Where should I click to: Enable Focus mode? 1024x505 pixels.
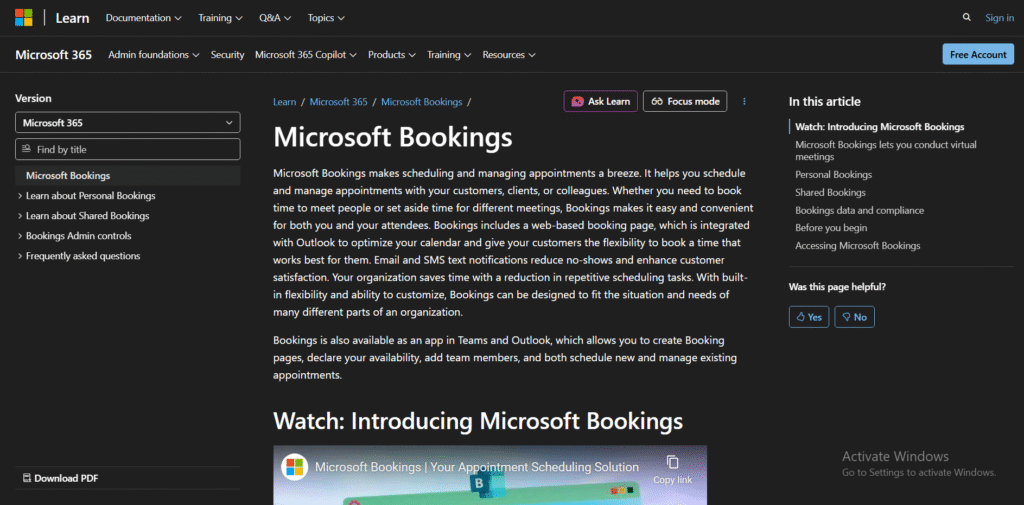point(685,101)
